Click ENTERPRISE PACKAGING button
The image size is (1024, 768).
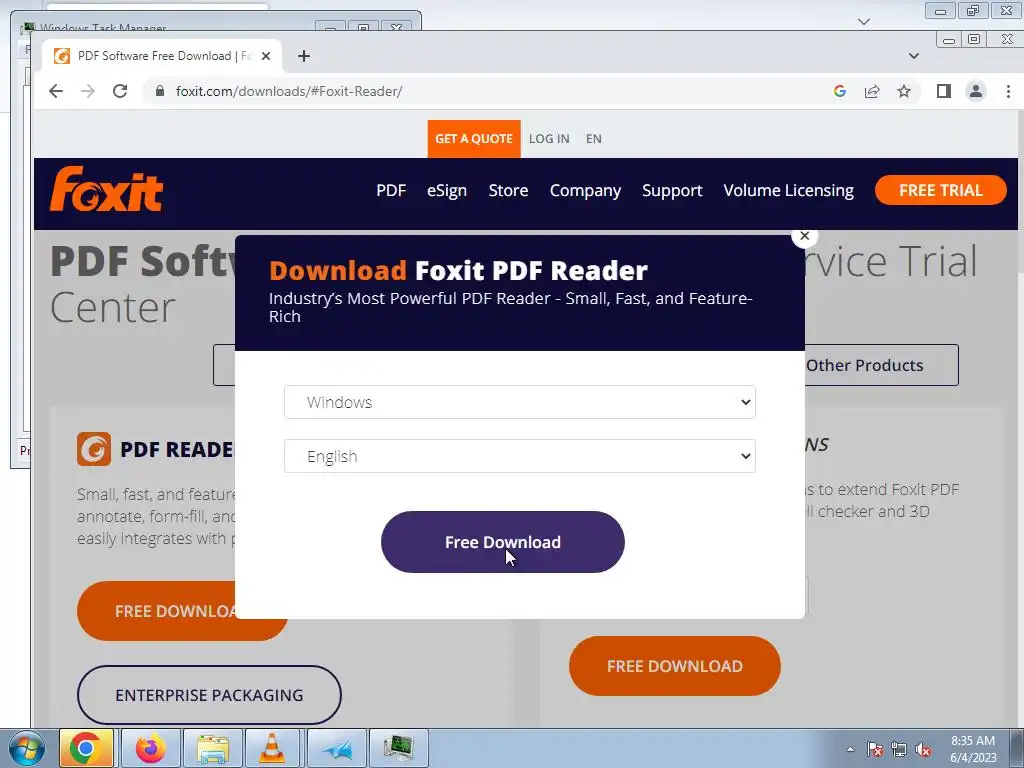click(209, 695)
